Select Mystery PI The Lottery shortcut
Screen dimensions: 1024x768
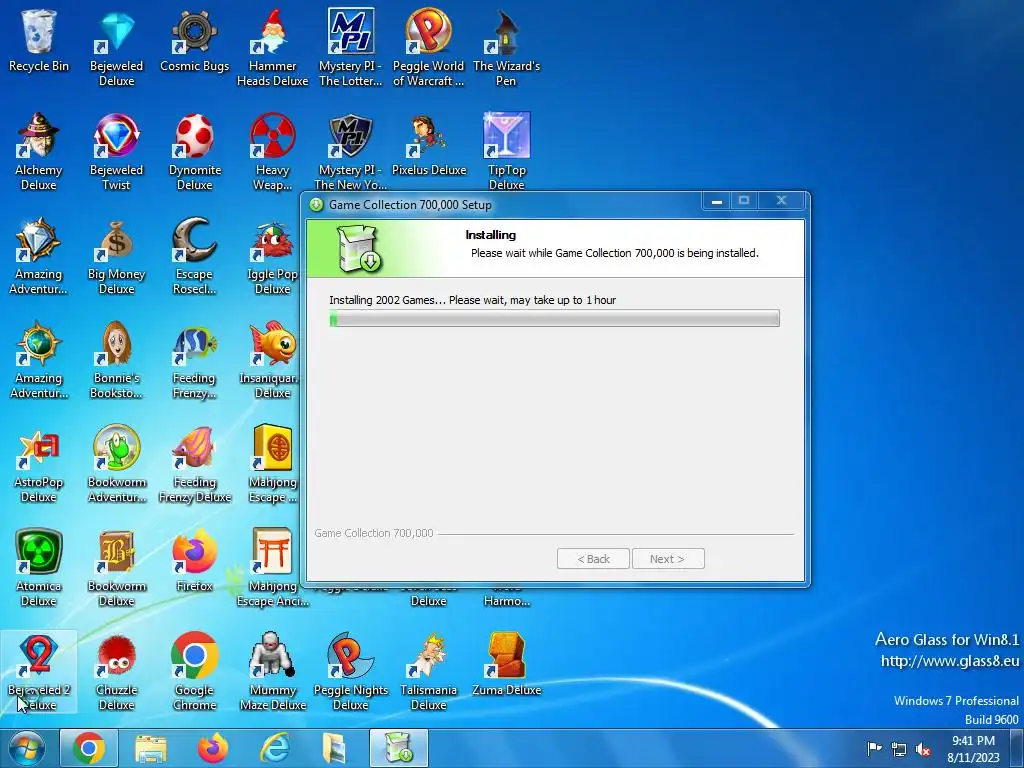pyautogui.click(x=351, y=47)
